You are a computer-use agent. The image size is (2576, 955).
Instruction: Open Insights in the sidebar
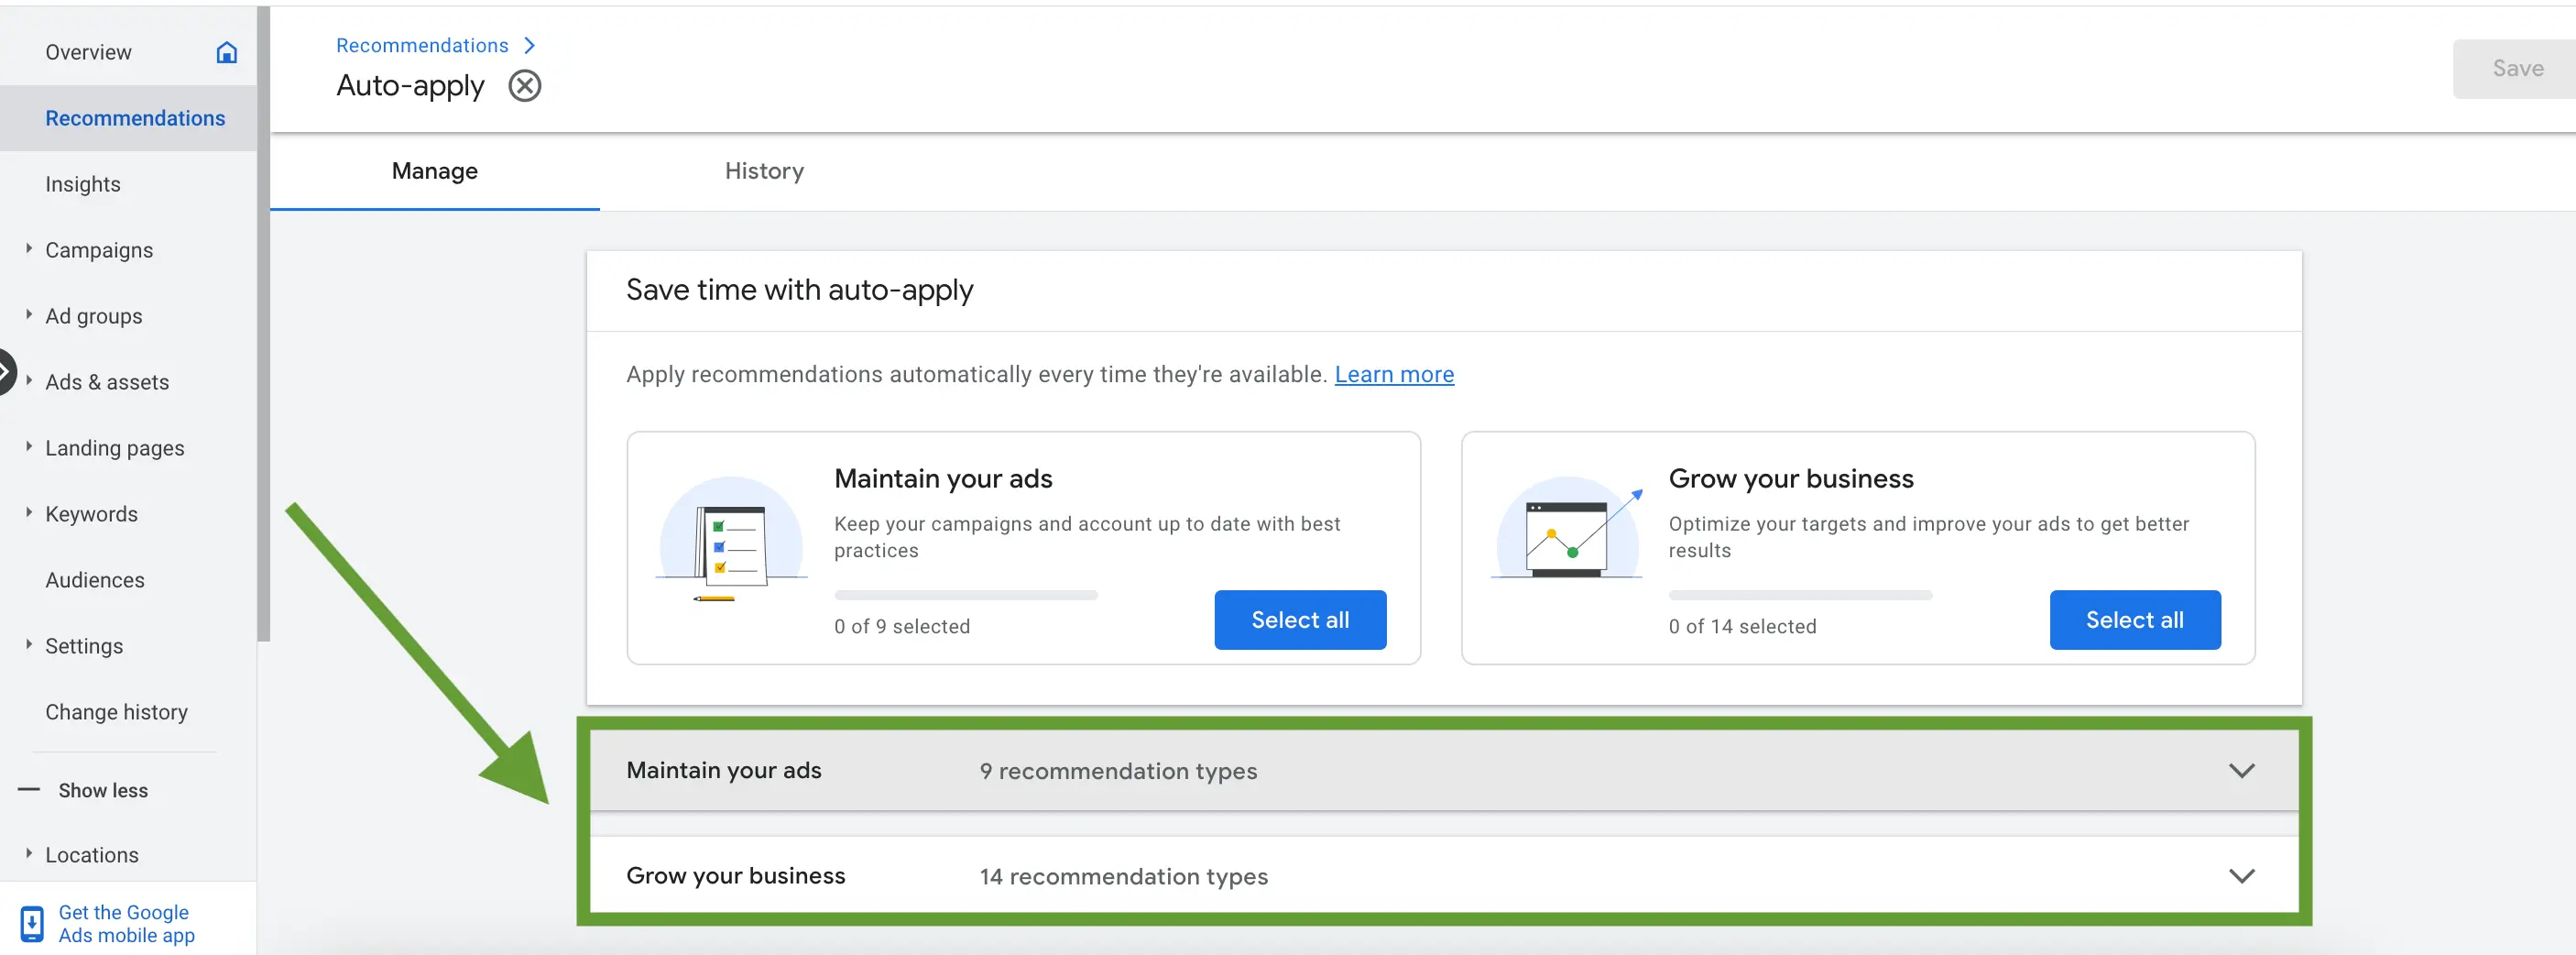[83, 184]
